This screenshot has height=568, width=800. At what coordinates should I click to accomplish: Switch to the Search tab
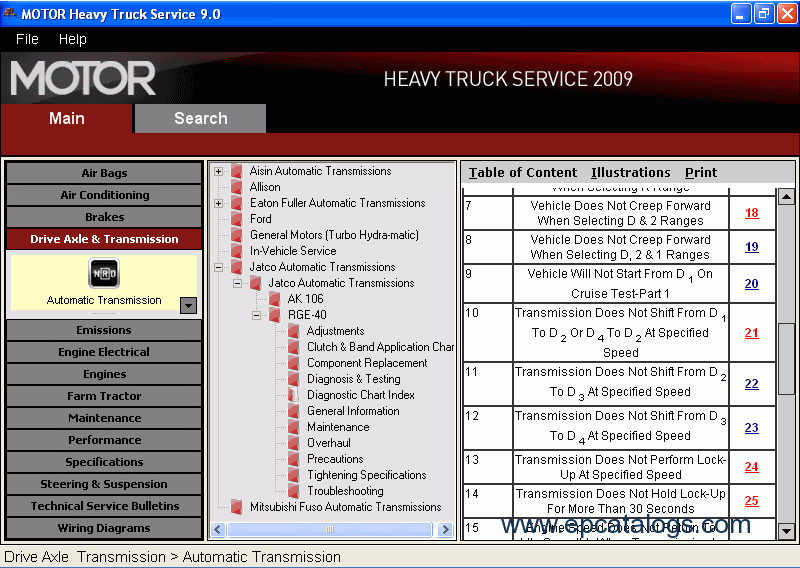[201, 118]
